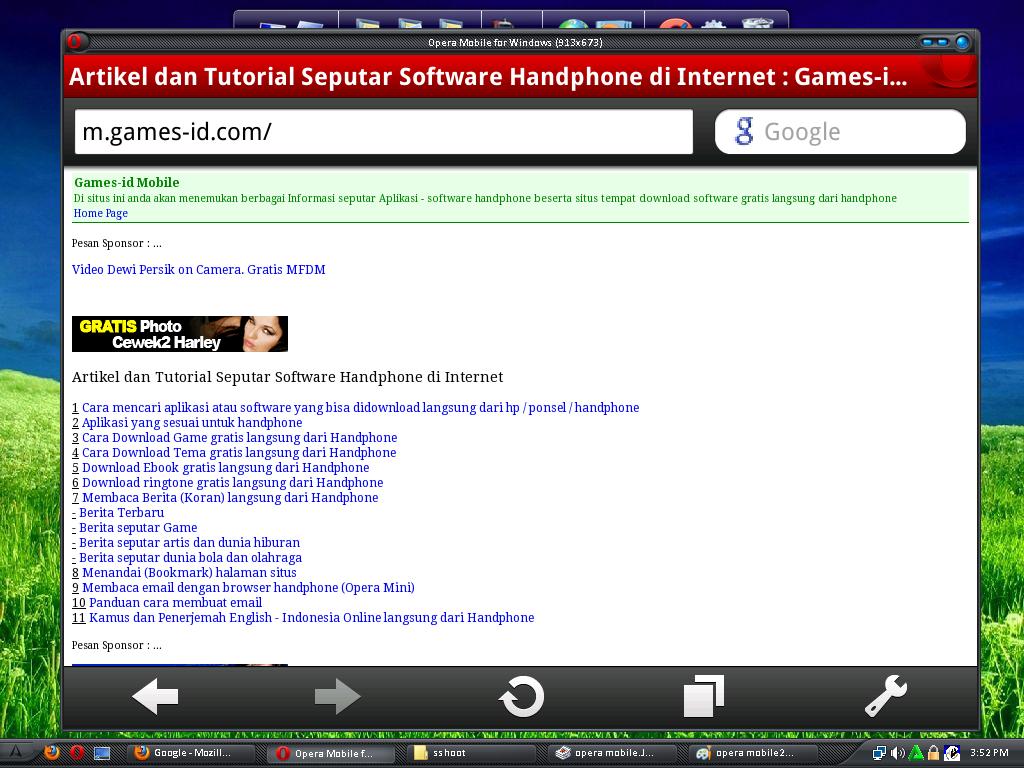Launch Firefox from the quick launch area

click(52, 752)
